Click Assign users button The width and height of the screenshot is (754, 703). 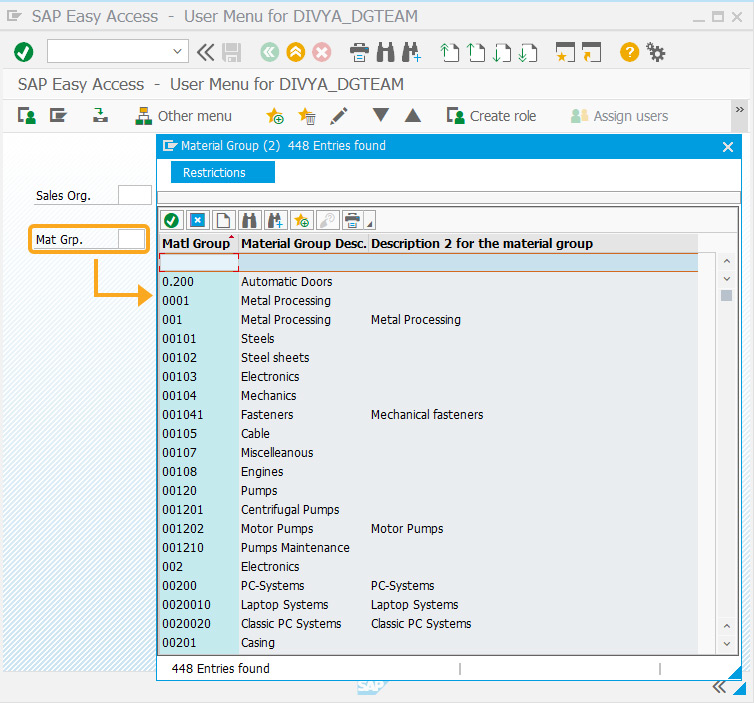click(619, 116)
